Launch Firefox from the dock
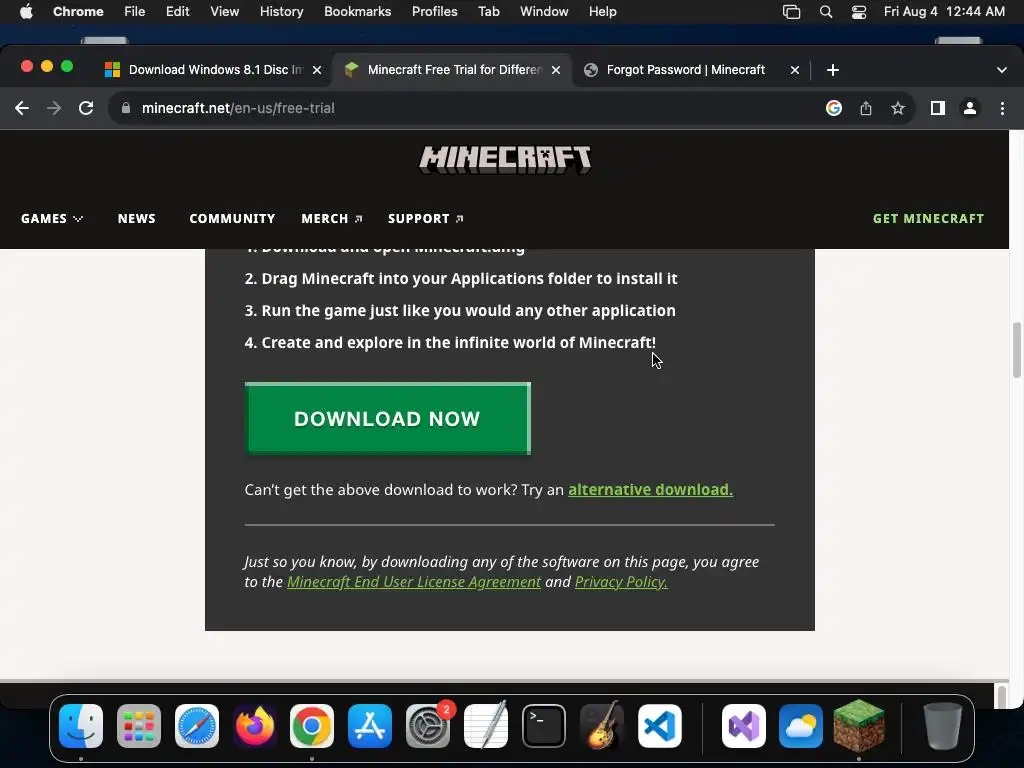Viewport: 1024px width, 768px height. tap(255, 726)
